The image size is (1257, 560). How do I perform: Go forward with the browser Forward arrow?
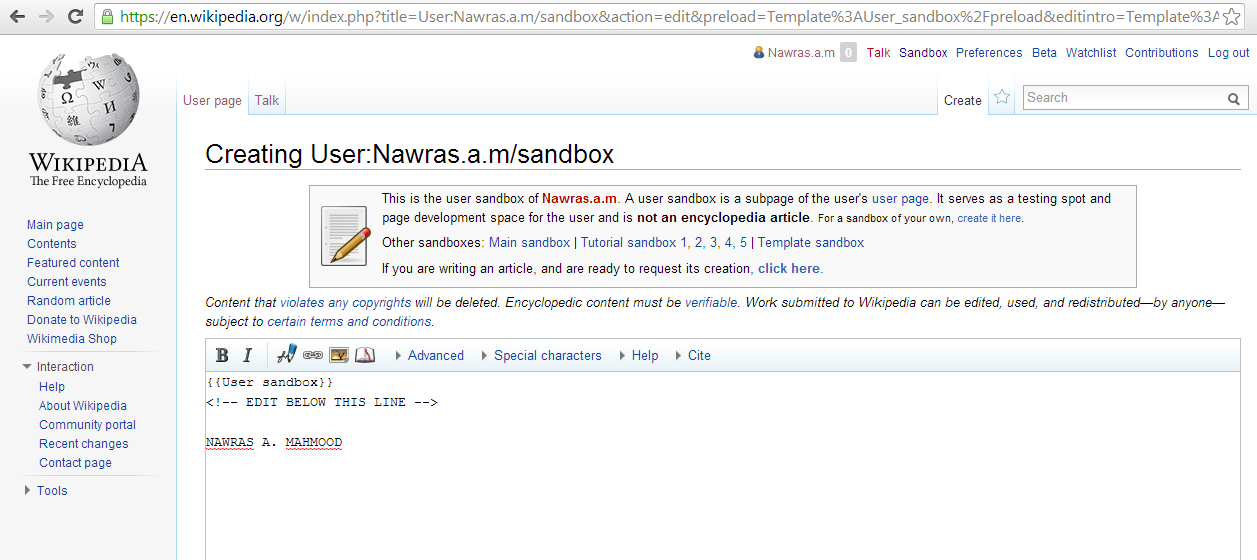[x=46, y=17]
